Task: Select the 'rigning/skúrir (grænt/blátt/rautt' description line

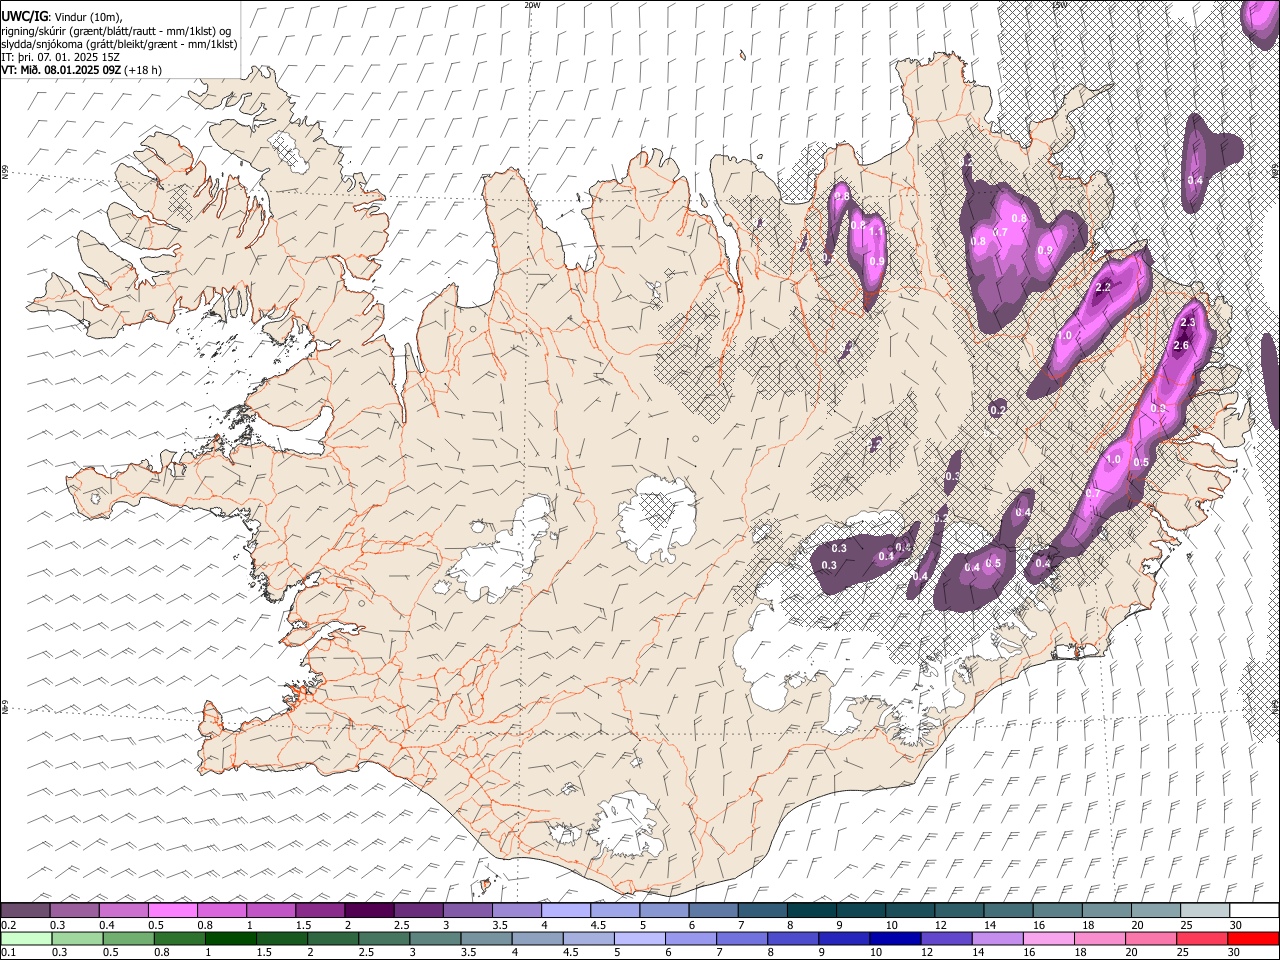Action: [x=115, y=31]
